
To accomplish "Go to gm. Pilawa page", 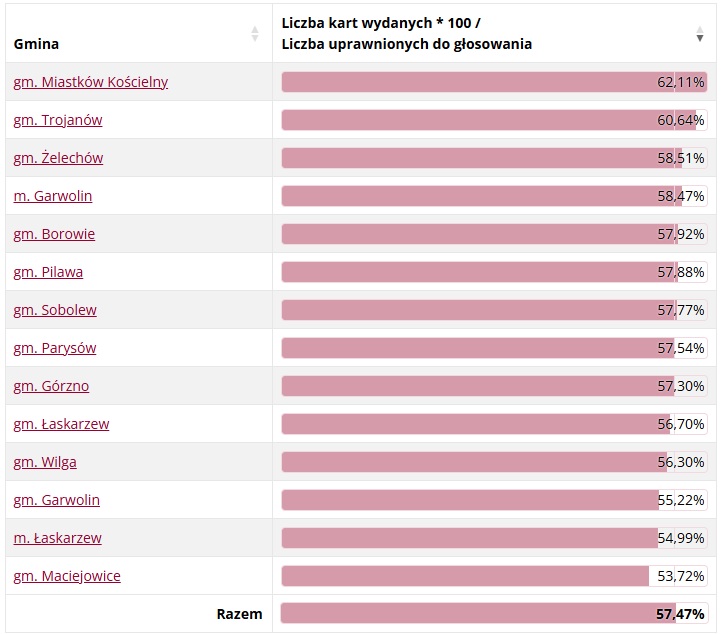I will (48, 272).
